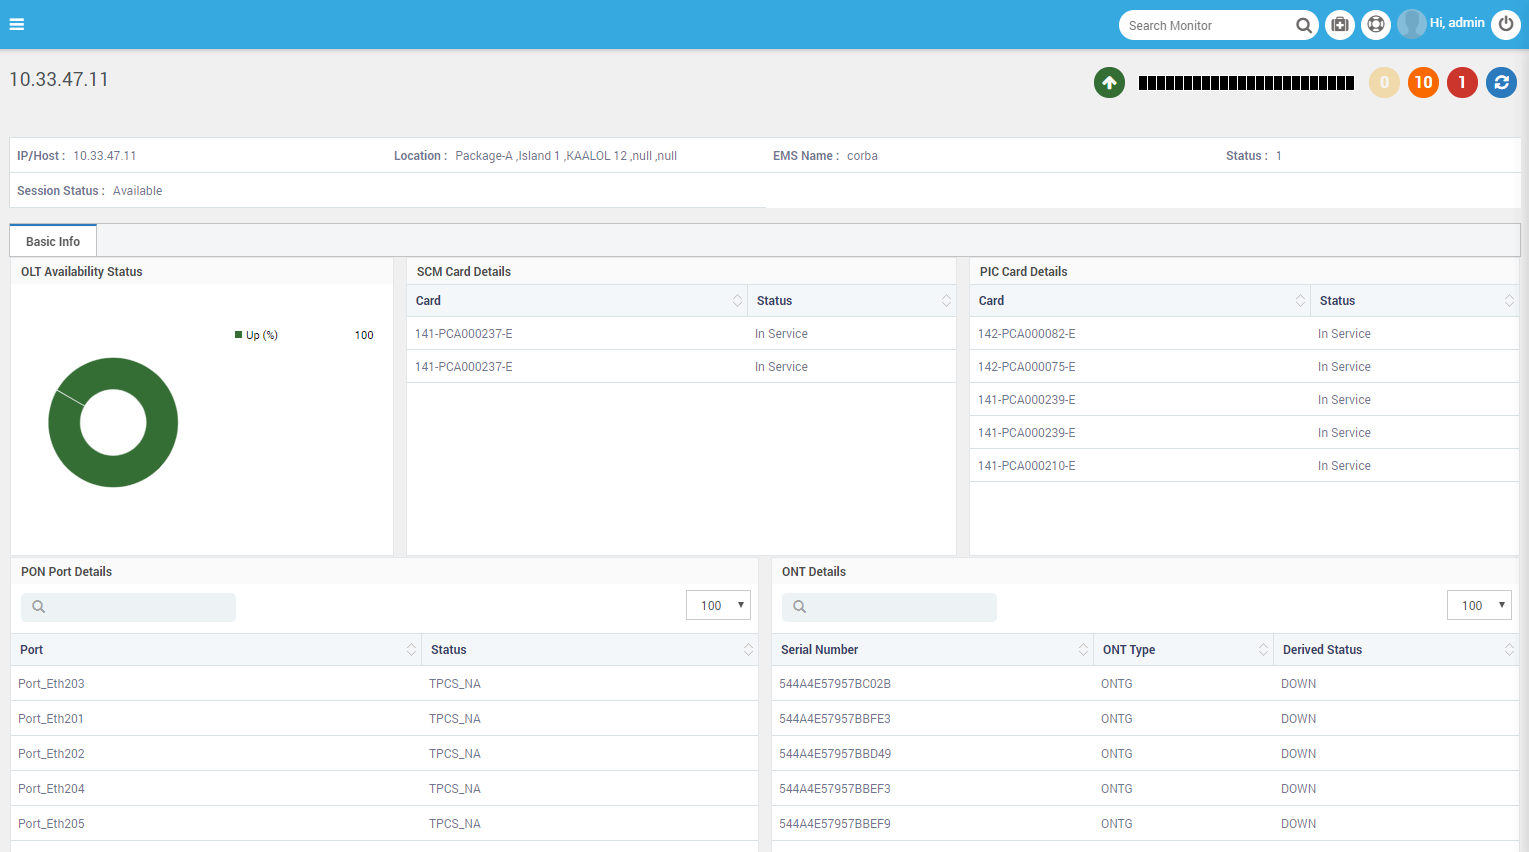Open the lifebuoy help icon
This screenshot has width=1529, height=852.
click(1376, 25)
